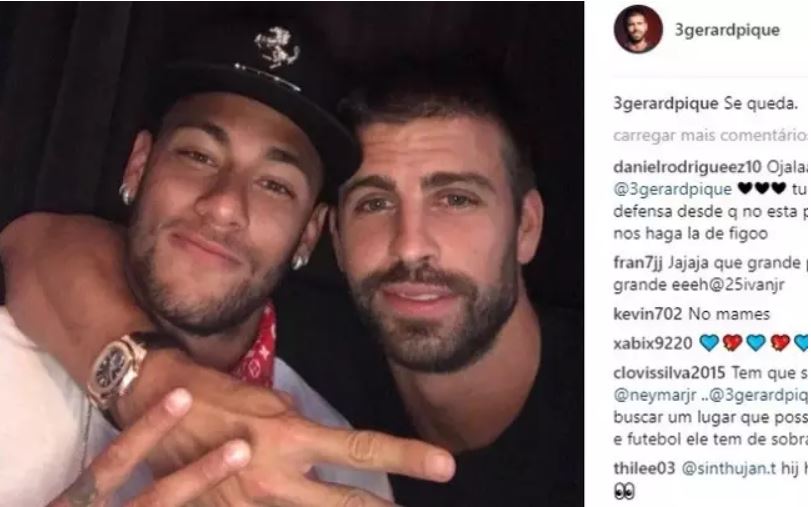Click first red heart in xabix9220 comment
This screenshot has width=811, height=507.
(732, 343)
